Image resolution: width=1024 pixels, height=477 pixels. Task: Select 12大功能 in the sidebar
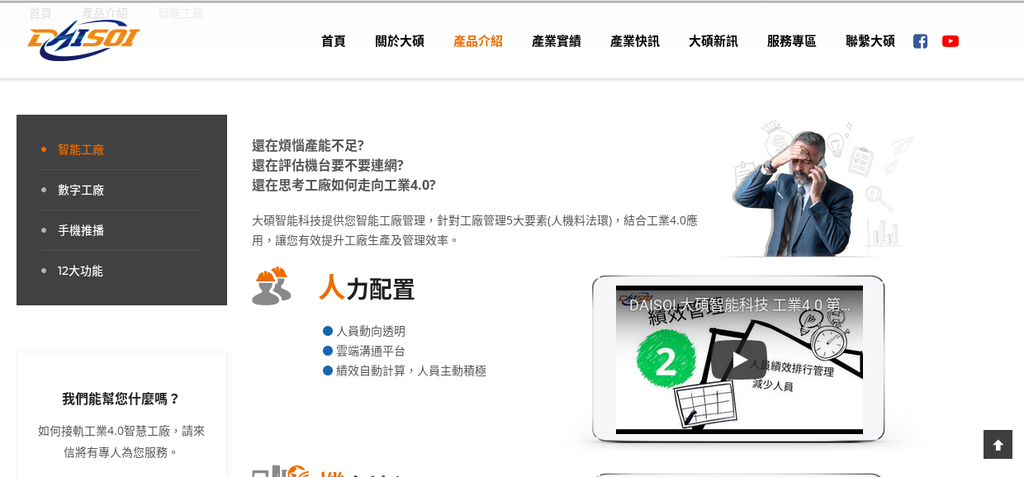(80, 271)
